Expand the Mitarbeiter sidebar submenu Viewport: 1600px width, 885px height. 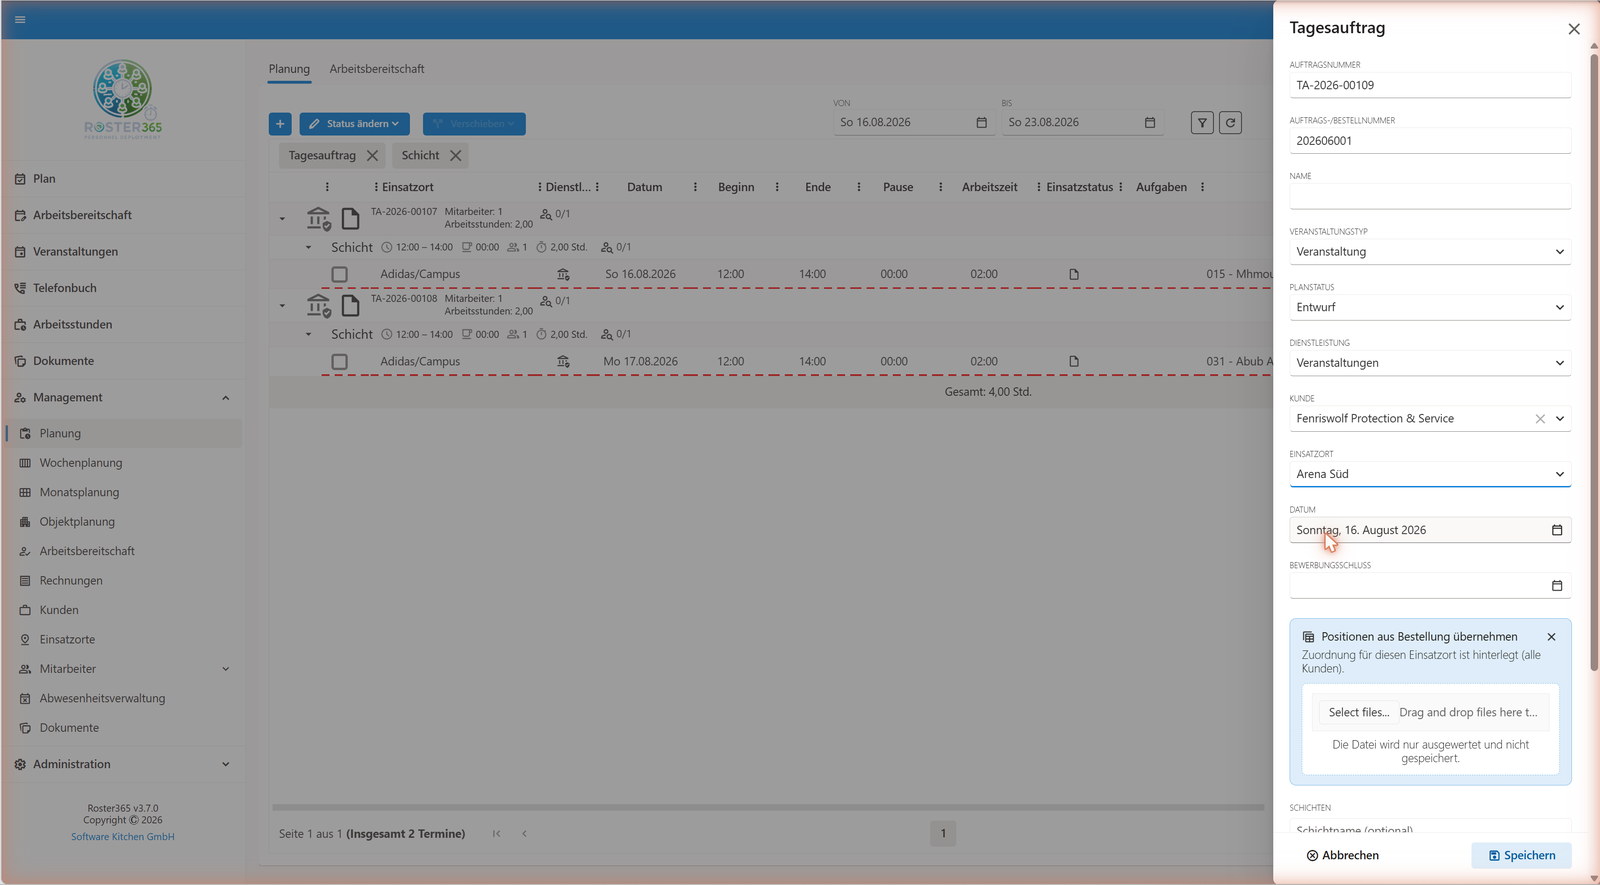click(225, 669)
